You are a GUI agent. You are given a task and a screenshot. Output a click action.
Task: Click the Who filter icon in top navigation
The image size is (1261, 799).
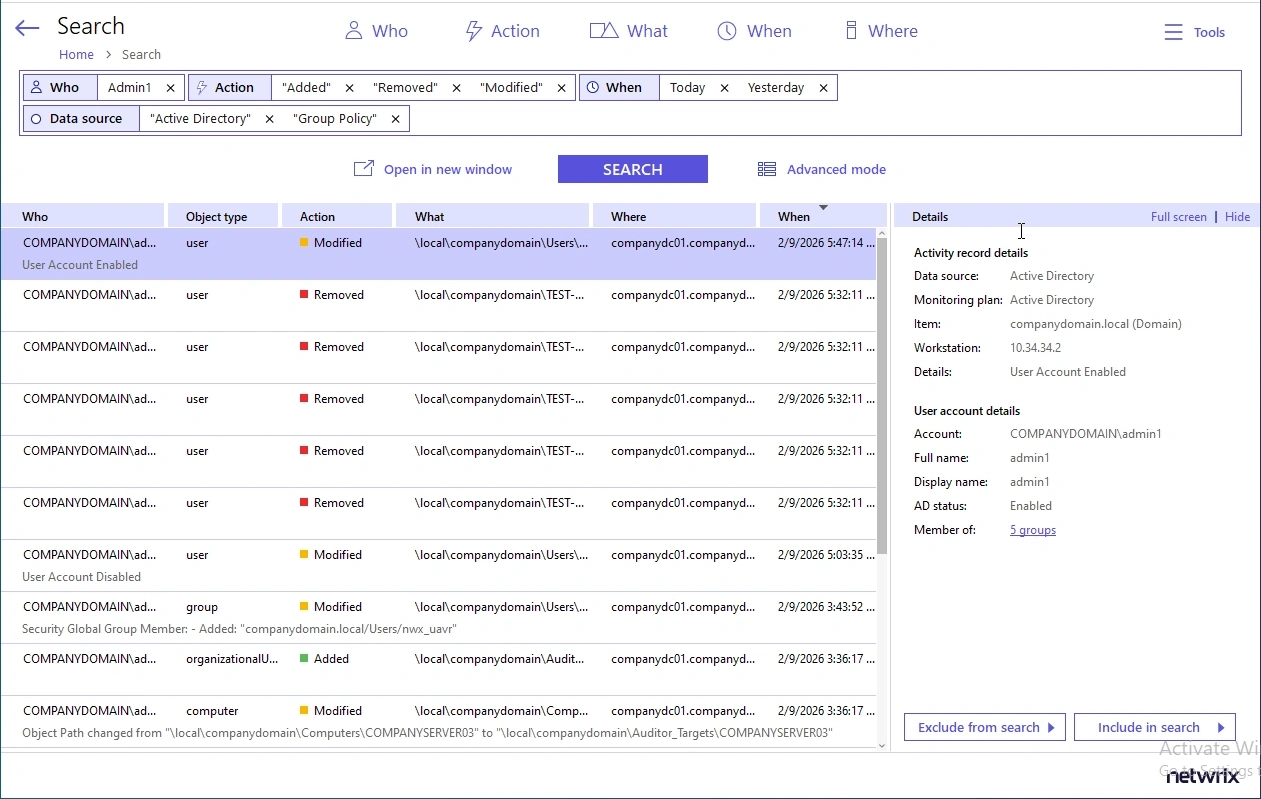click(355, 30)
